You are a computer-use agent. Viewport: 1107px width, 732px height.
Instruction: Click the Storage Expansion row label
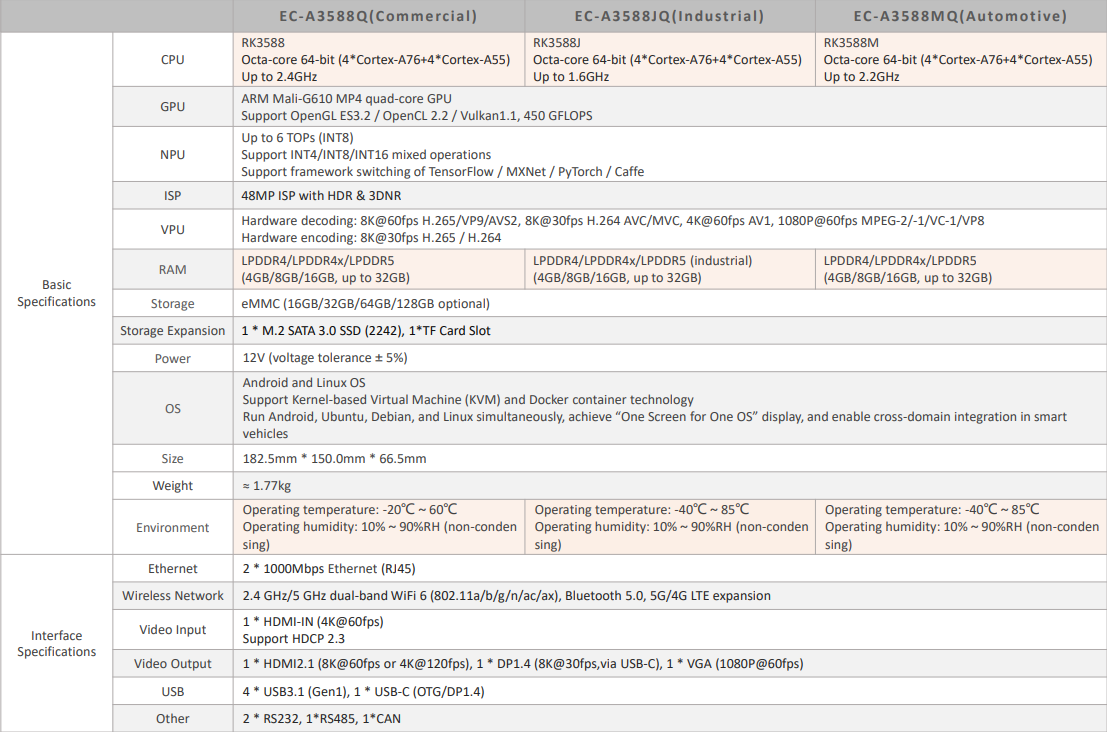[x=172, y=330]
